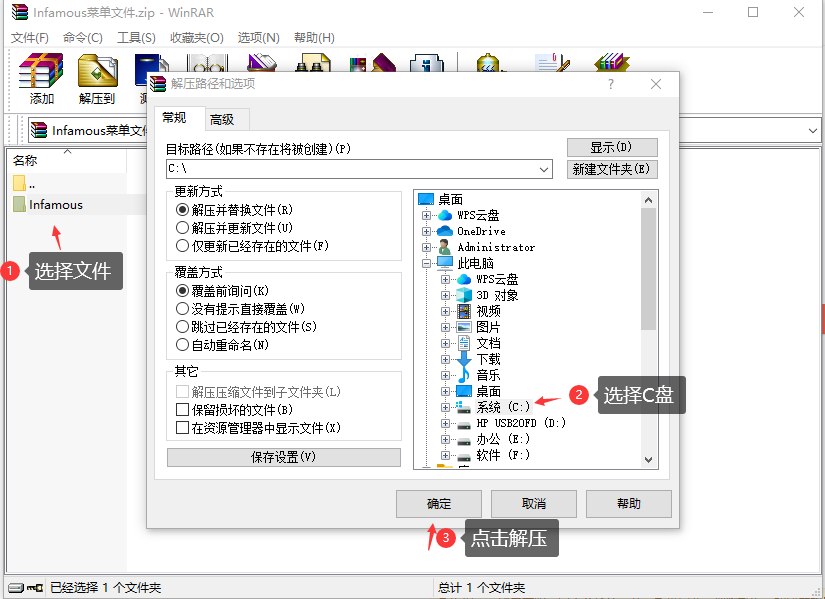The image size is (825, 599).
Task: Click the SFX books icon in WinRAR toolbar
Action: pyautogui.click(x=612, y=63)
